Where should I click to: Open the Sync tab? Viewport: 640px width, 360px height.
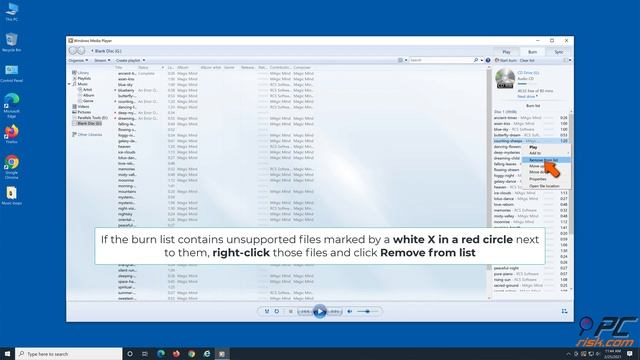559,52
